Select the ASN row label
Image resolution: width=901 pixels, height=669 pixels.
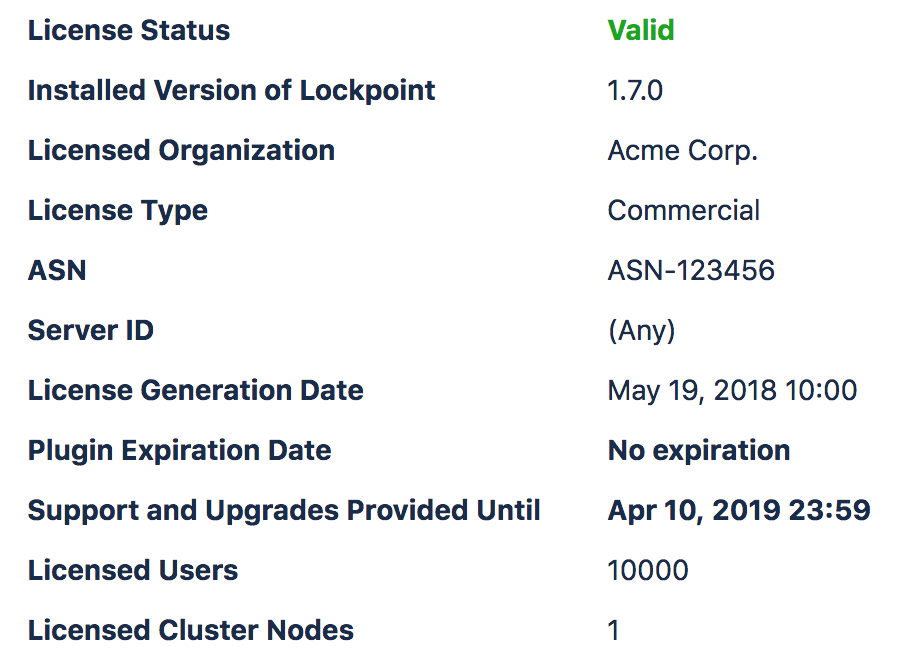tap(57, 270)
